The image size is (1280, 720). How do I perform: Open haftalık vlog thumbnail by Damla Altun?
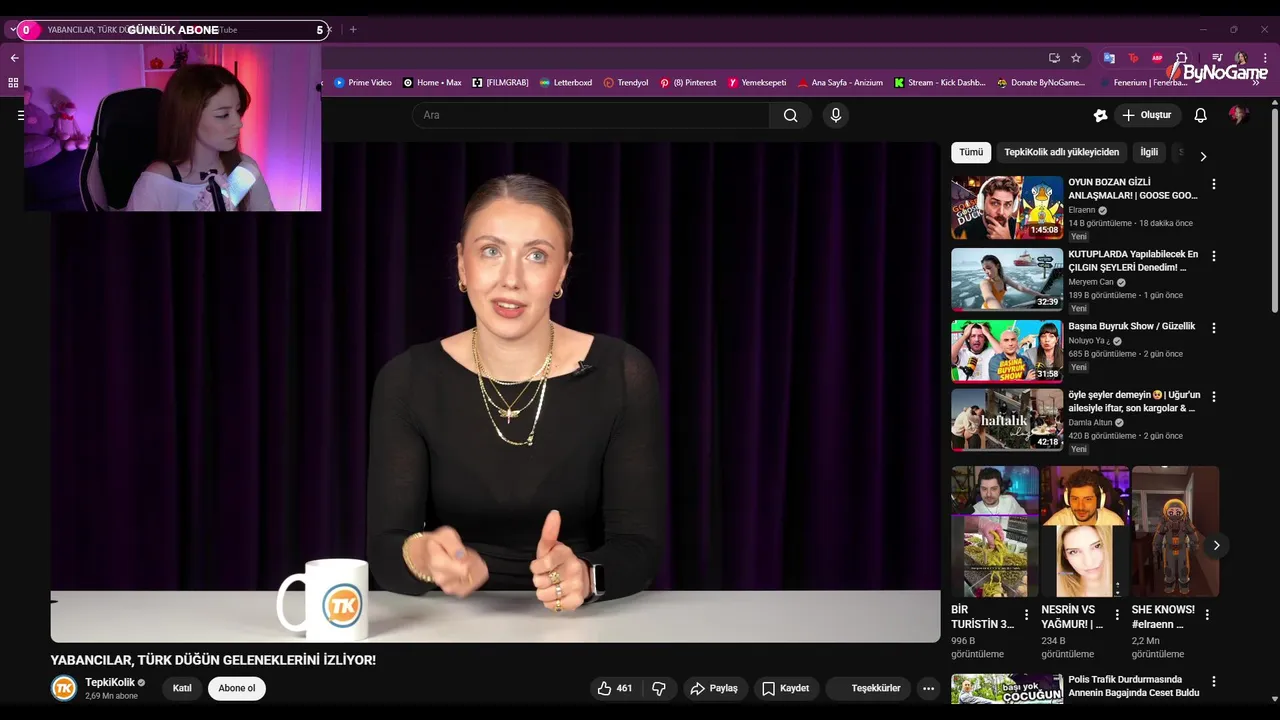1007,420
